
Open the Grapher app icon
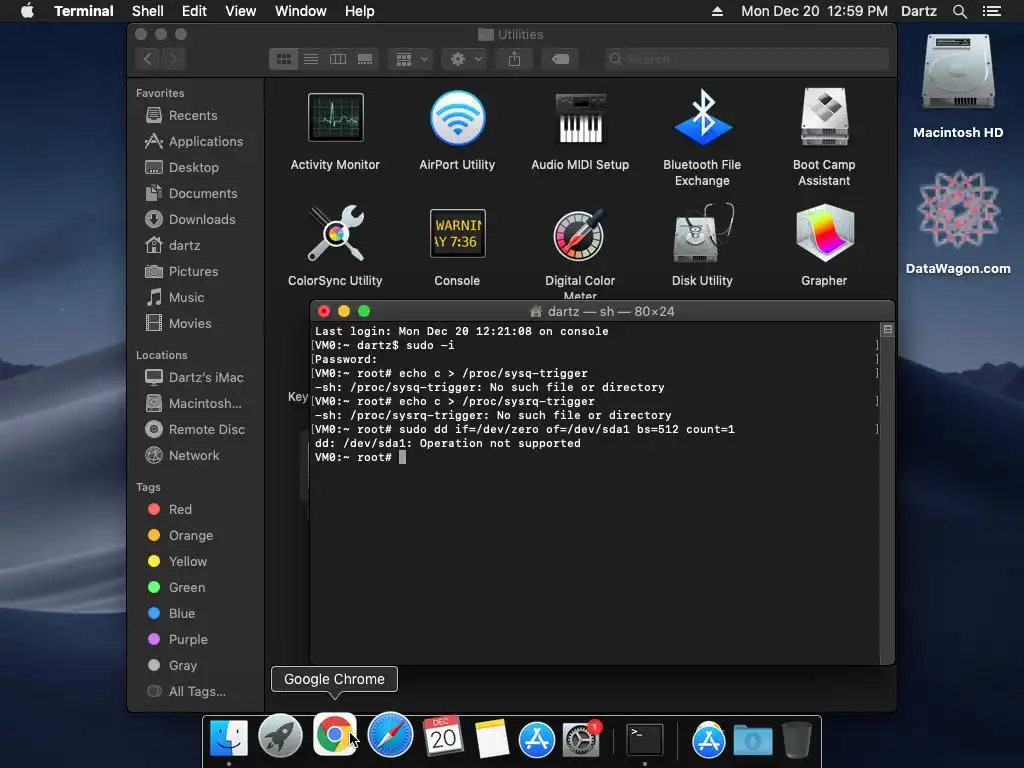[x=824, y=233]
